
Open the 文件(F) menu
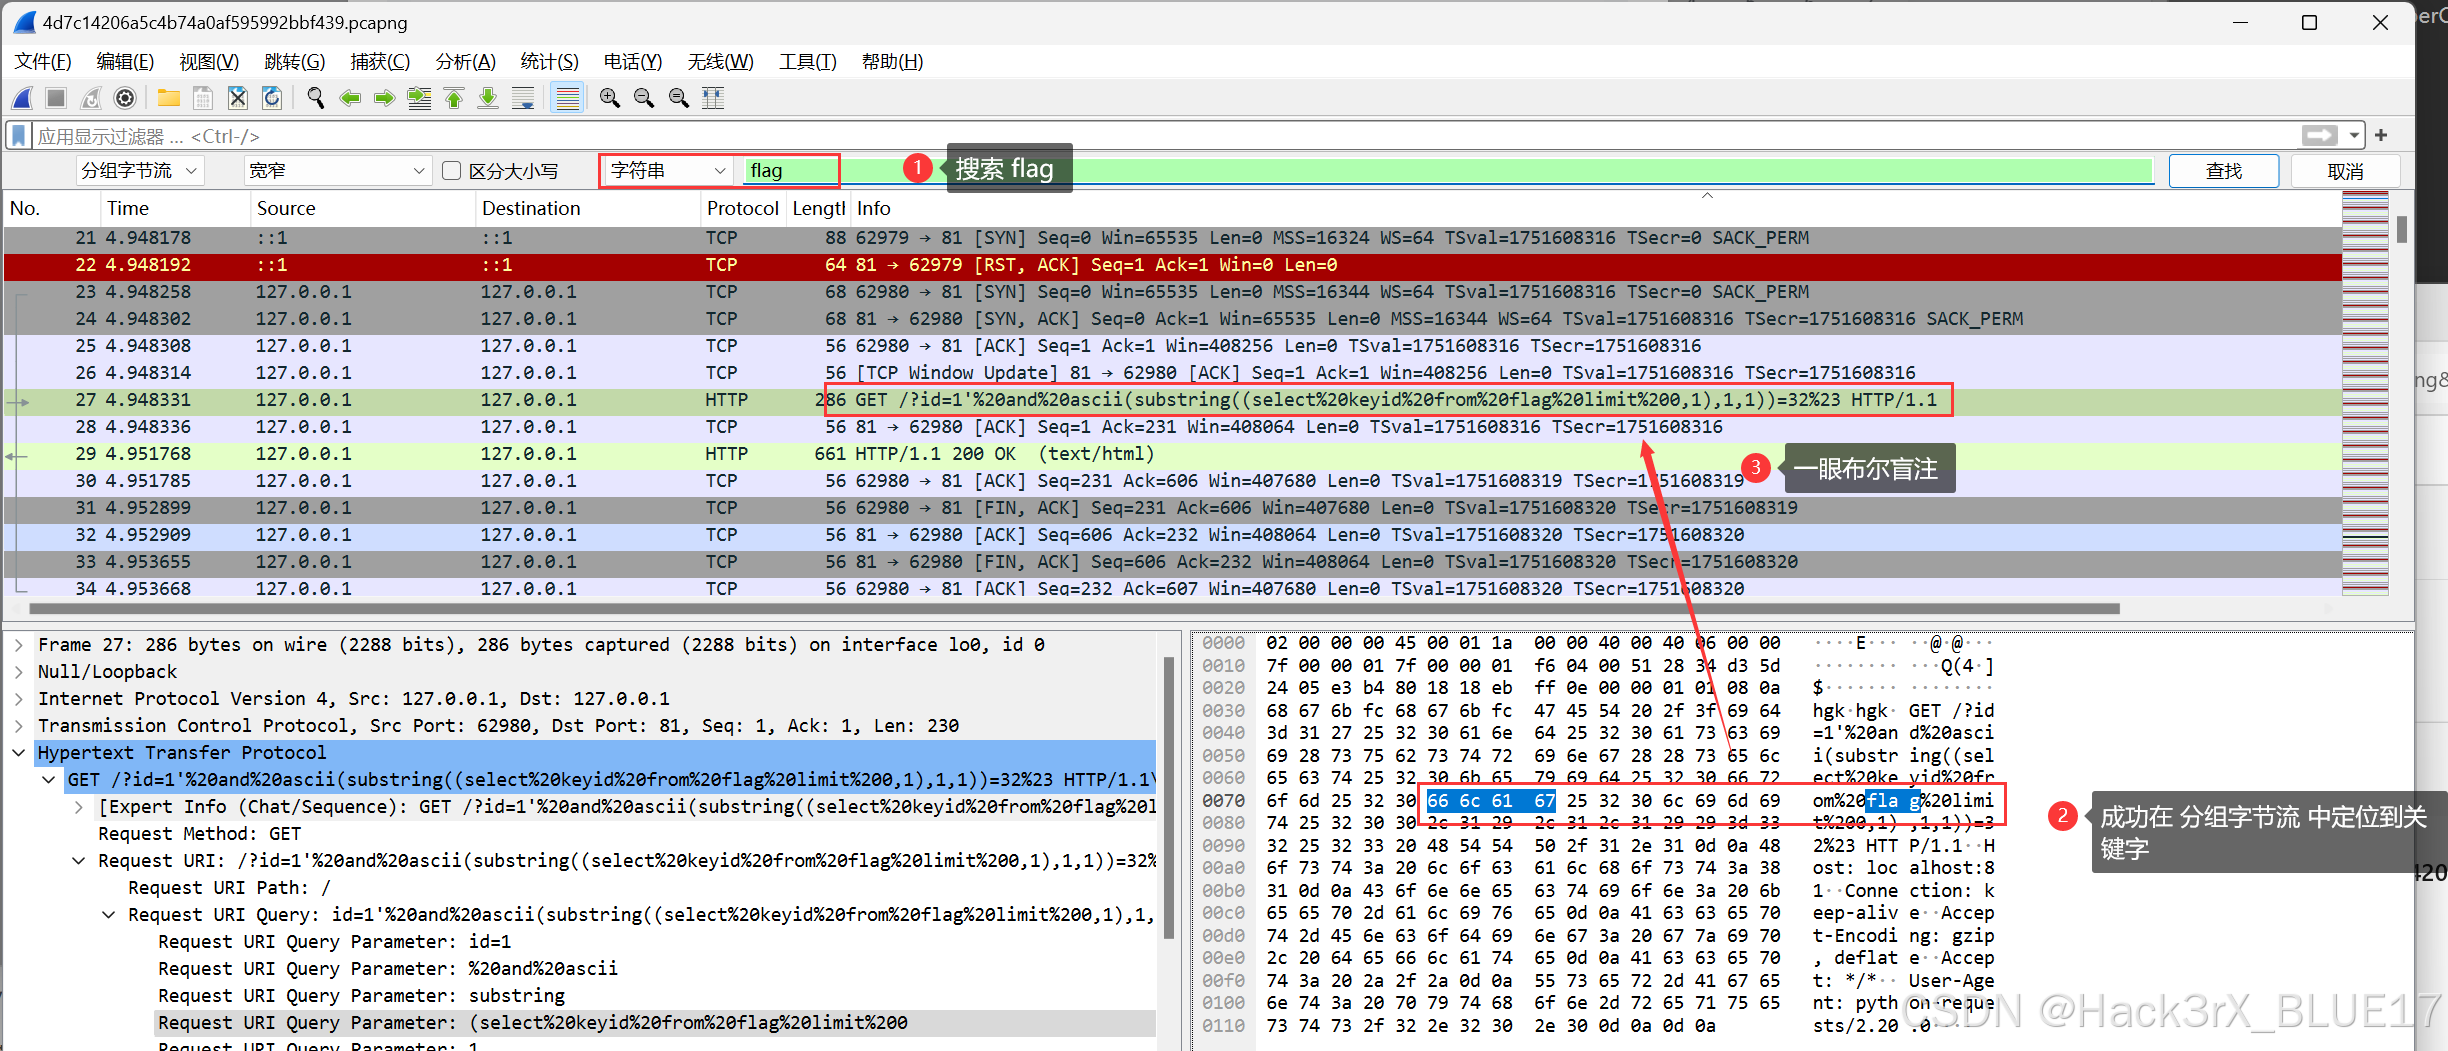click(43, 62)
